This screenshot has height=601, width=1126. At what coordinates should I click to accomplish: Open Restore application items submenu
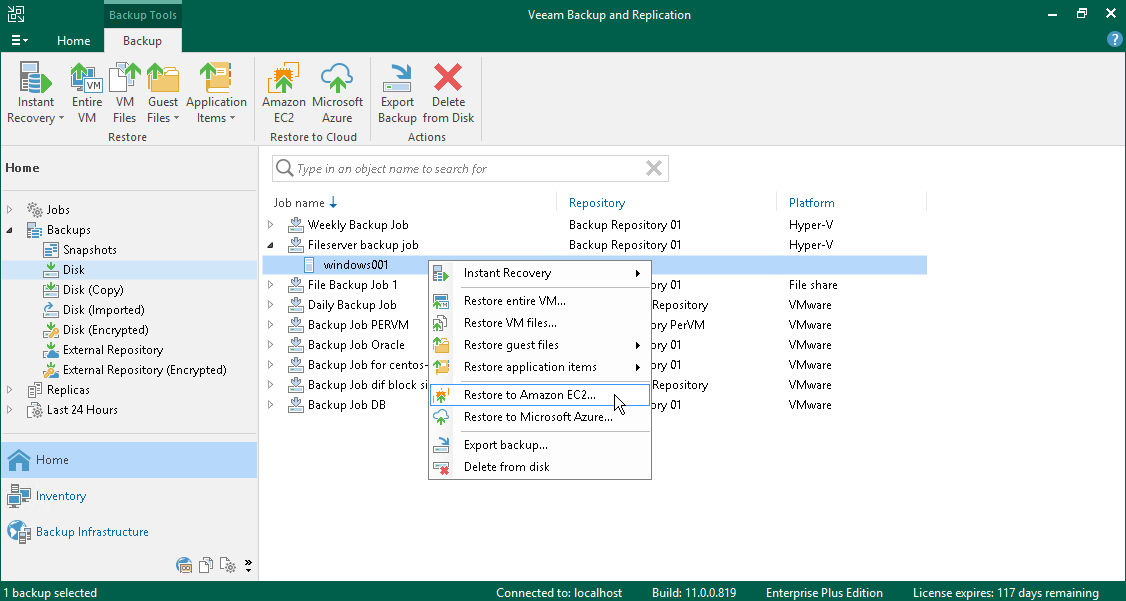[x=539, y=367]
